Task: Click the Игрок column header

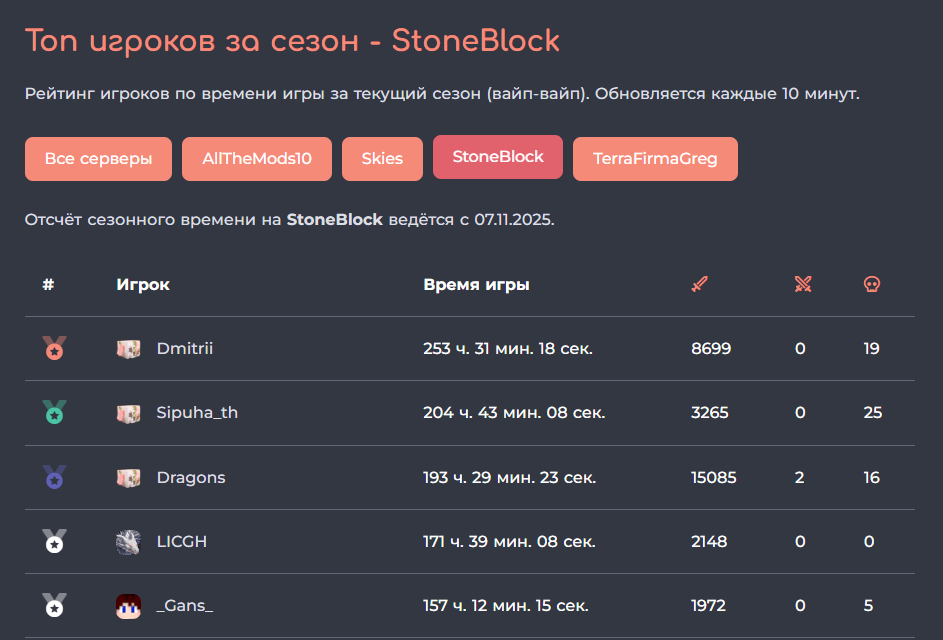Action: point(143,285)
